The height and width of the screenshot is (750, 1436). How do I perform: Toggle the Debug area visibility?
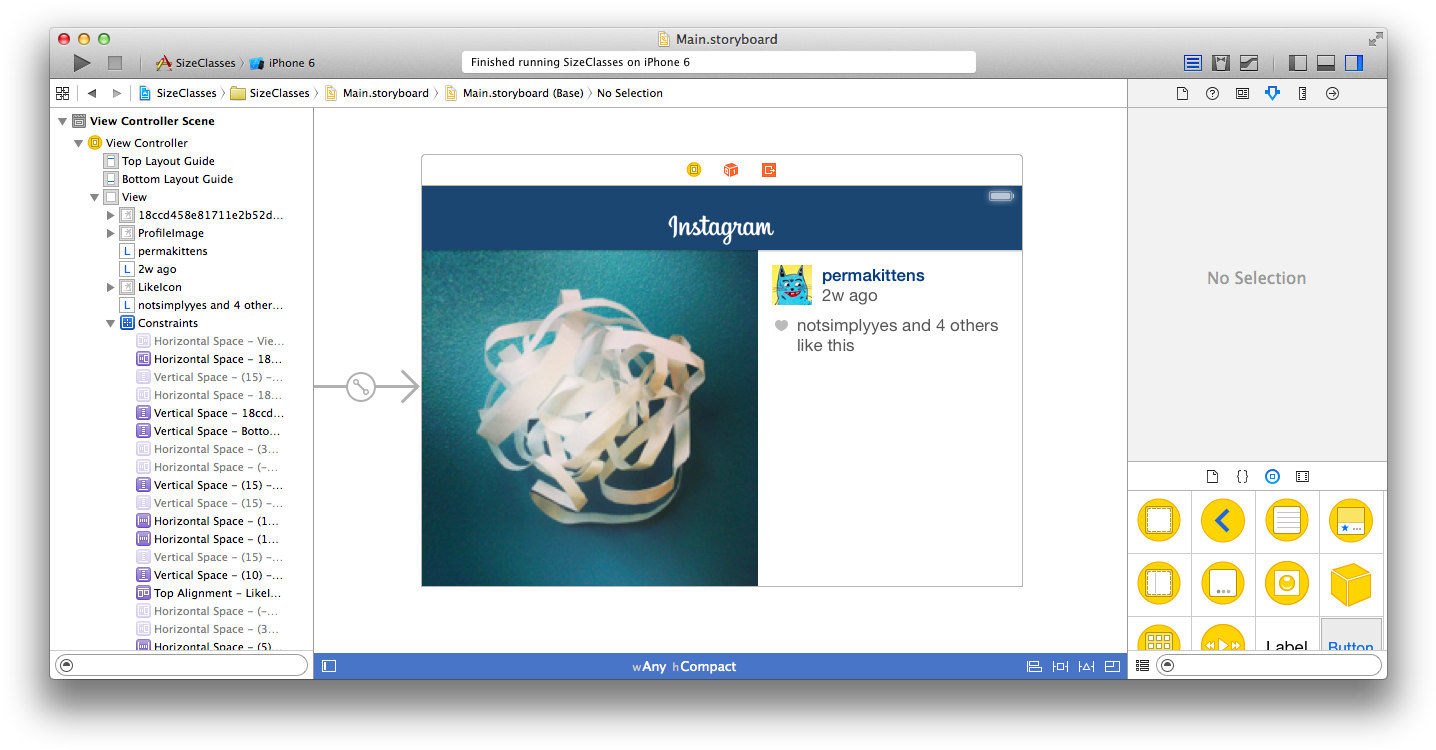[1326, 63]
